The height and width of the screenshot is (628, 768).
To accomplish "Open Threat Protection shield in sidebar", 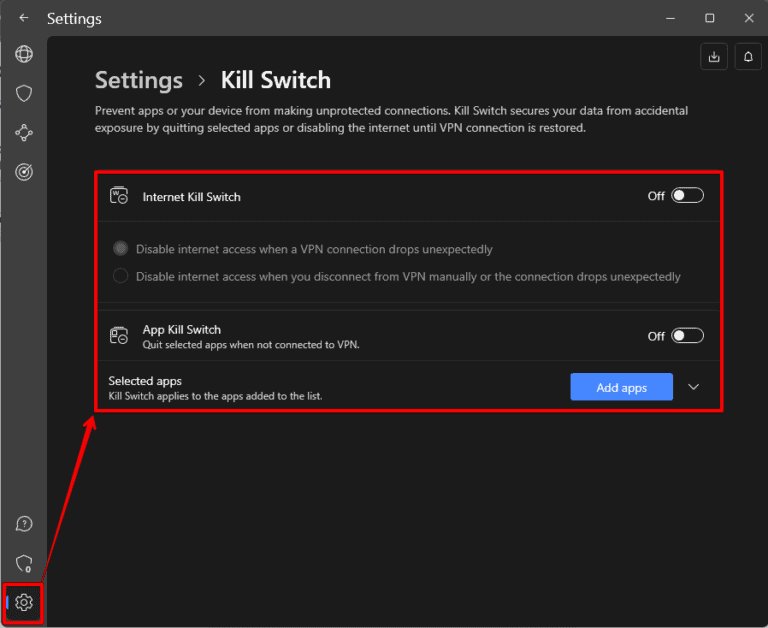I will [24, 93].
